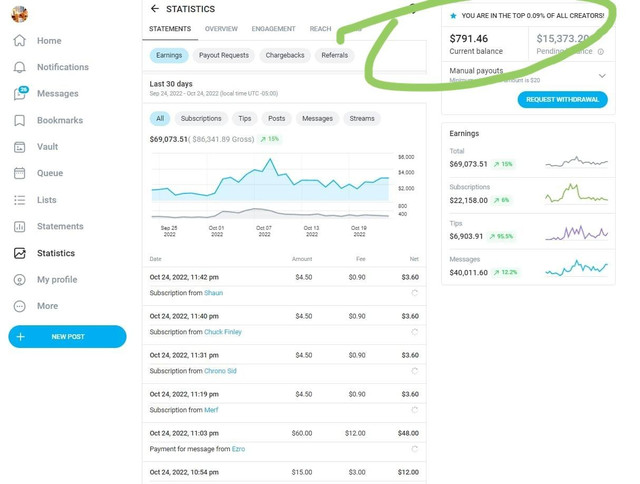Viewport: 640px width, 484px height.
Task: Select the Earnings filter pill
Action: 169,55
